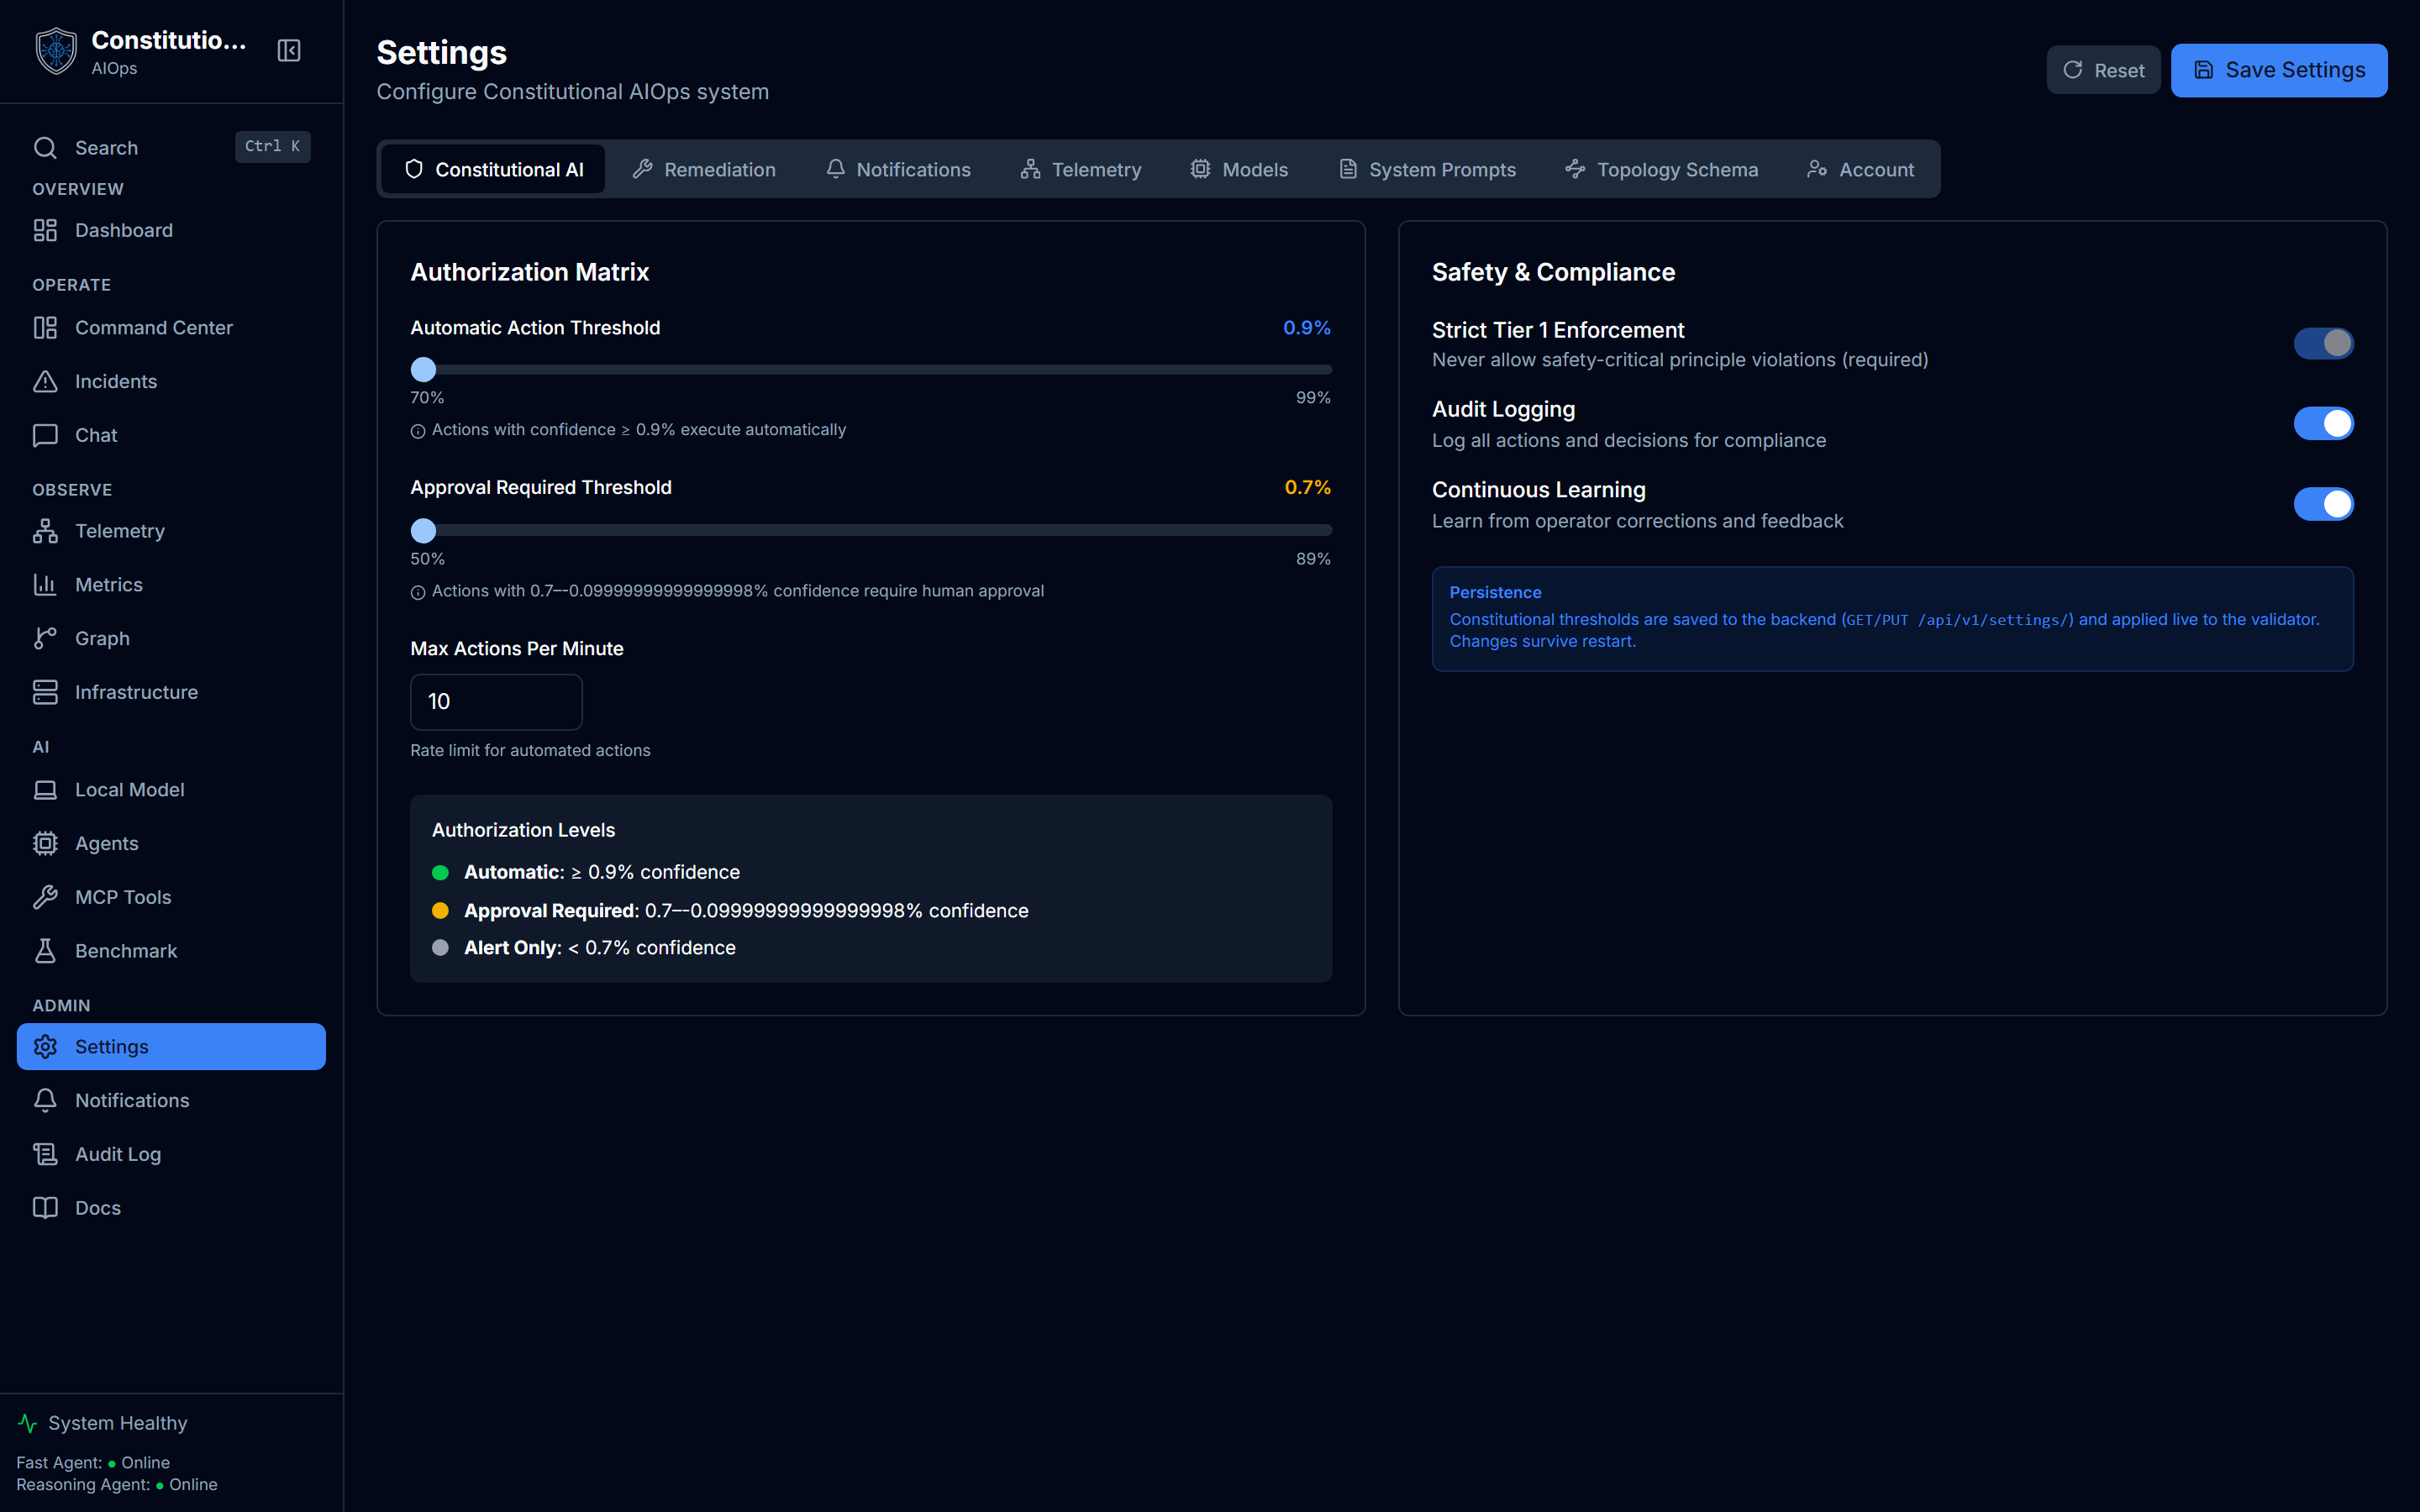The height and width of the screenshot is (1512, 2420).
Task: Open Incidents warning triangle icon
Action: (x=45, y=382)
